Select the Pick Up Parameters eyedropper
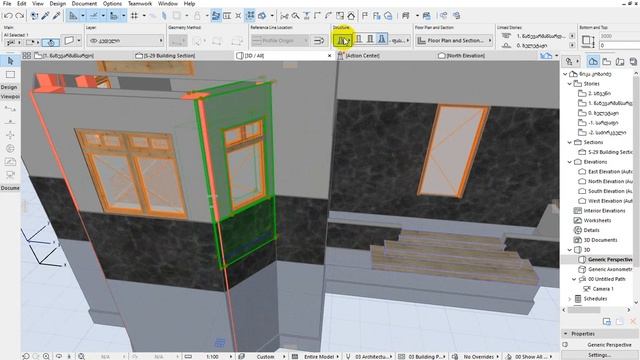Screen dimensions: 640x360 pyautogui.click(x=45, y=16)
